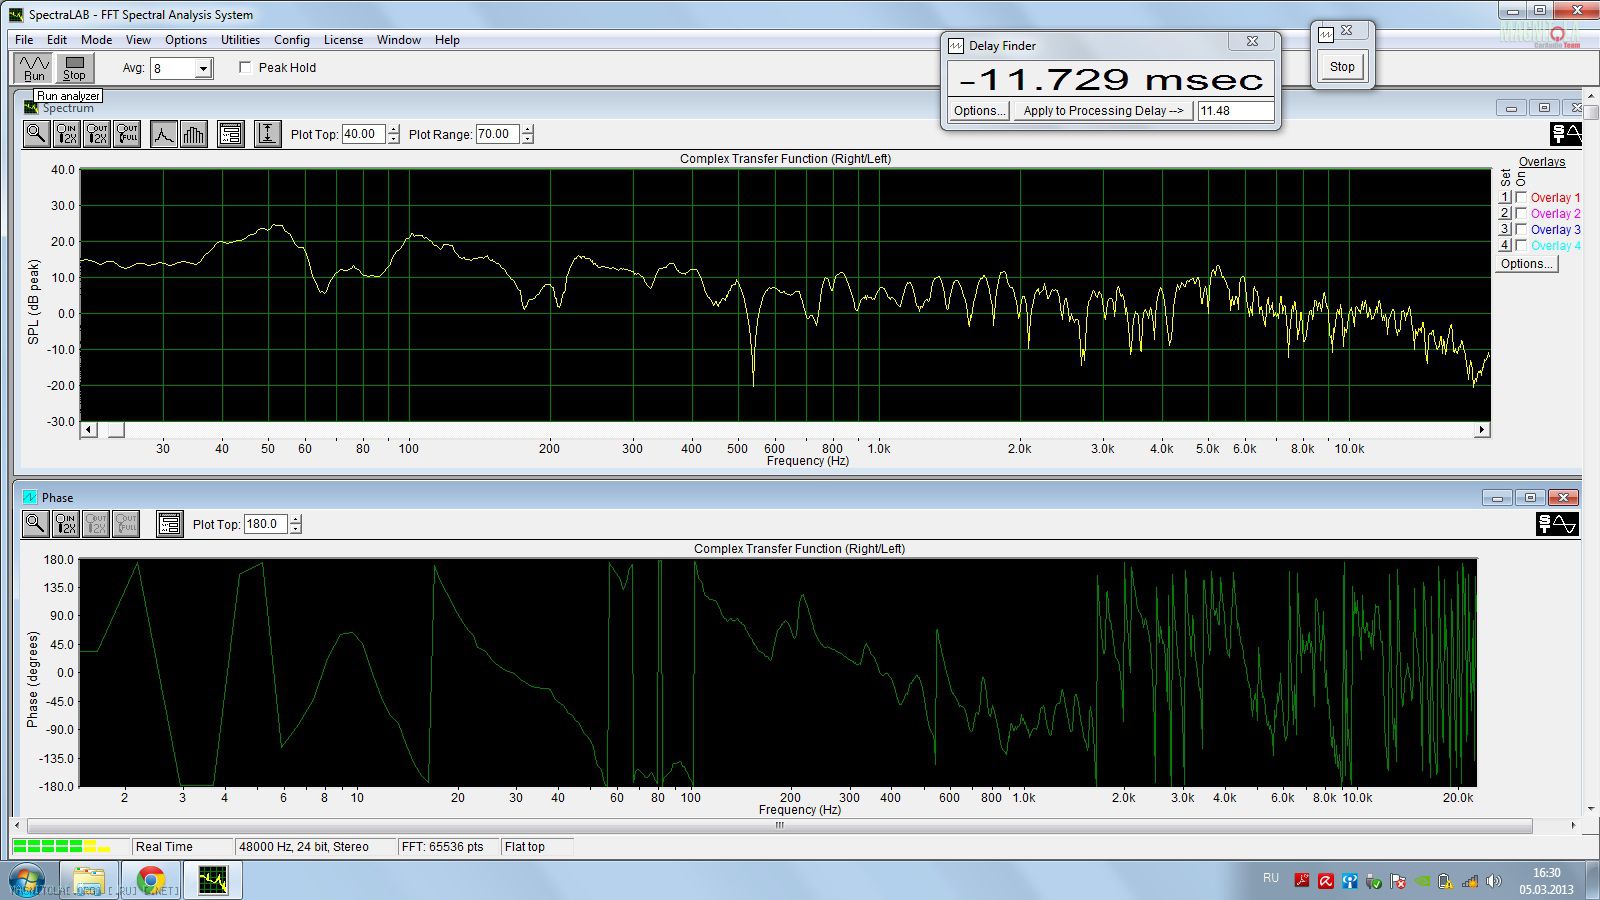The width and height of the screenshot is (1600, 900).
Task: Select the Spectrum zoom magnifier tool
Action: [36, 134]
